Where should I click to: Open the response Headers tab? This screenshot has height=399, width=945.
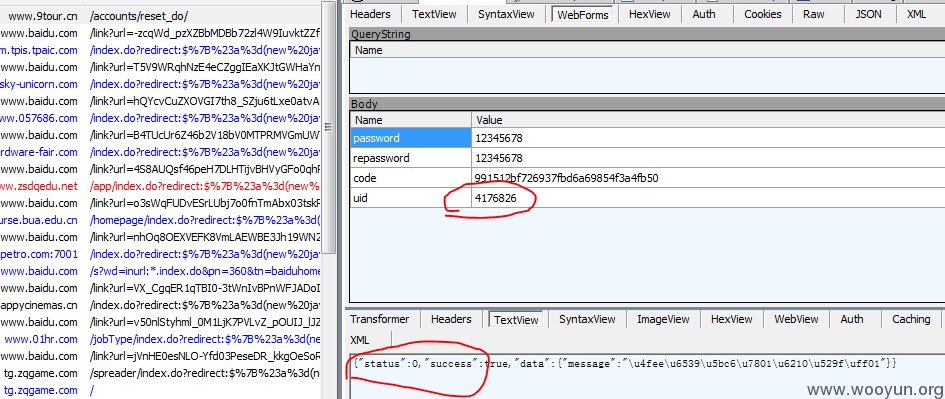pyautogui.click(x=451, y=319)
